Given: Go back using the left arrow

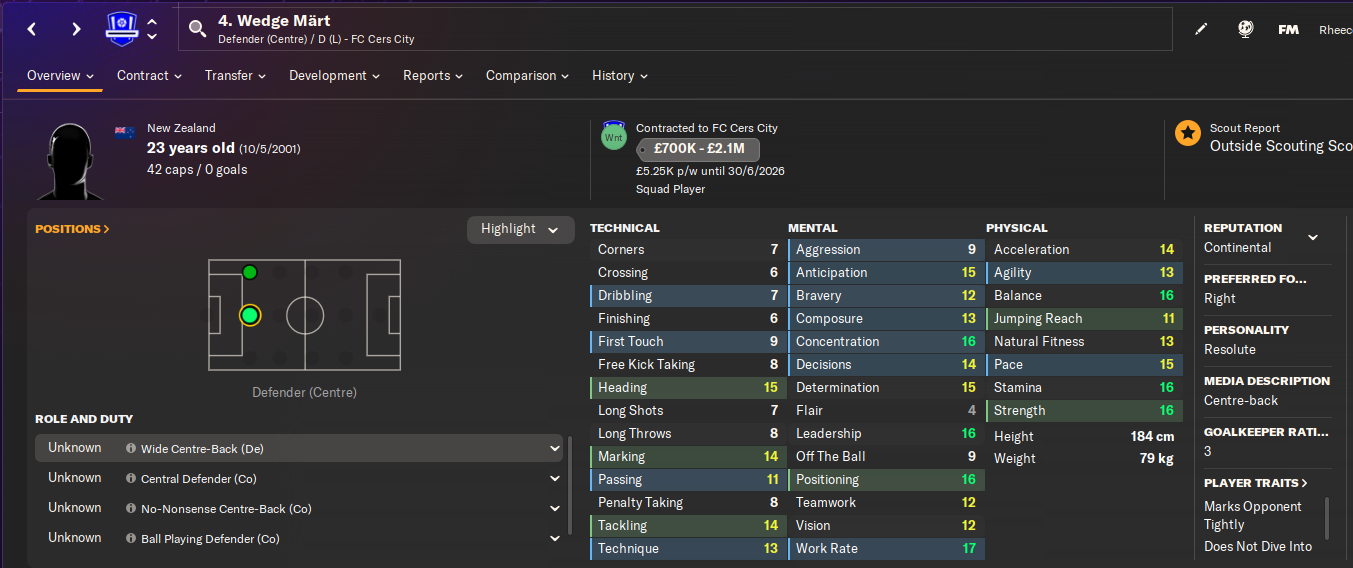Looking at the screenshot, I should click(32, 29).
